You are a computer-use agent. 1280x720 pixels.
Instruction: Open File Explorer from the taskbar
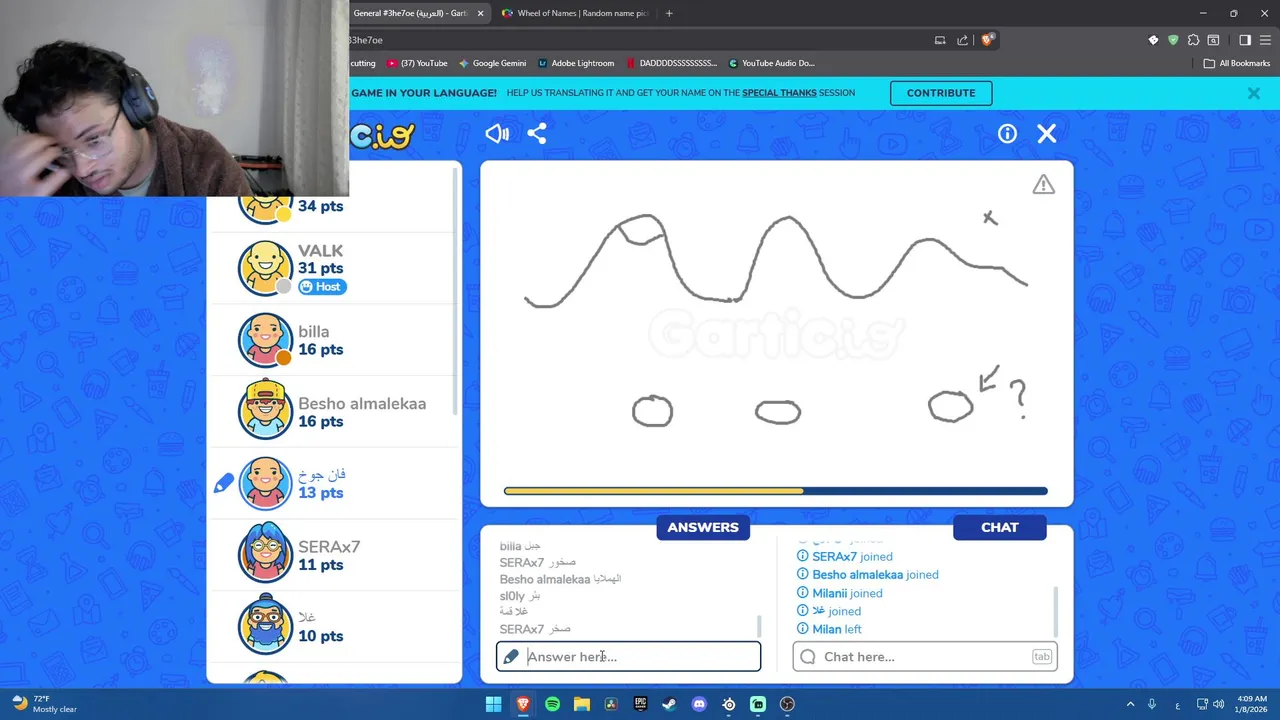[582, 704]
